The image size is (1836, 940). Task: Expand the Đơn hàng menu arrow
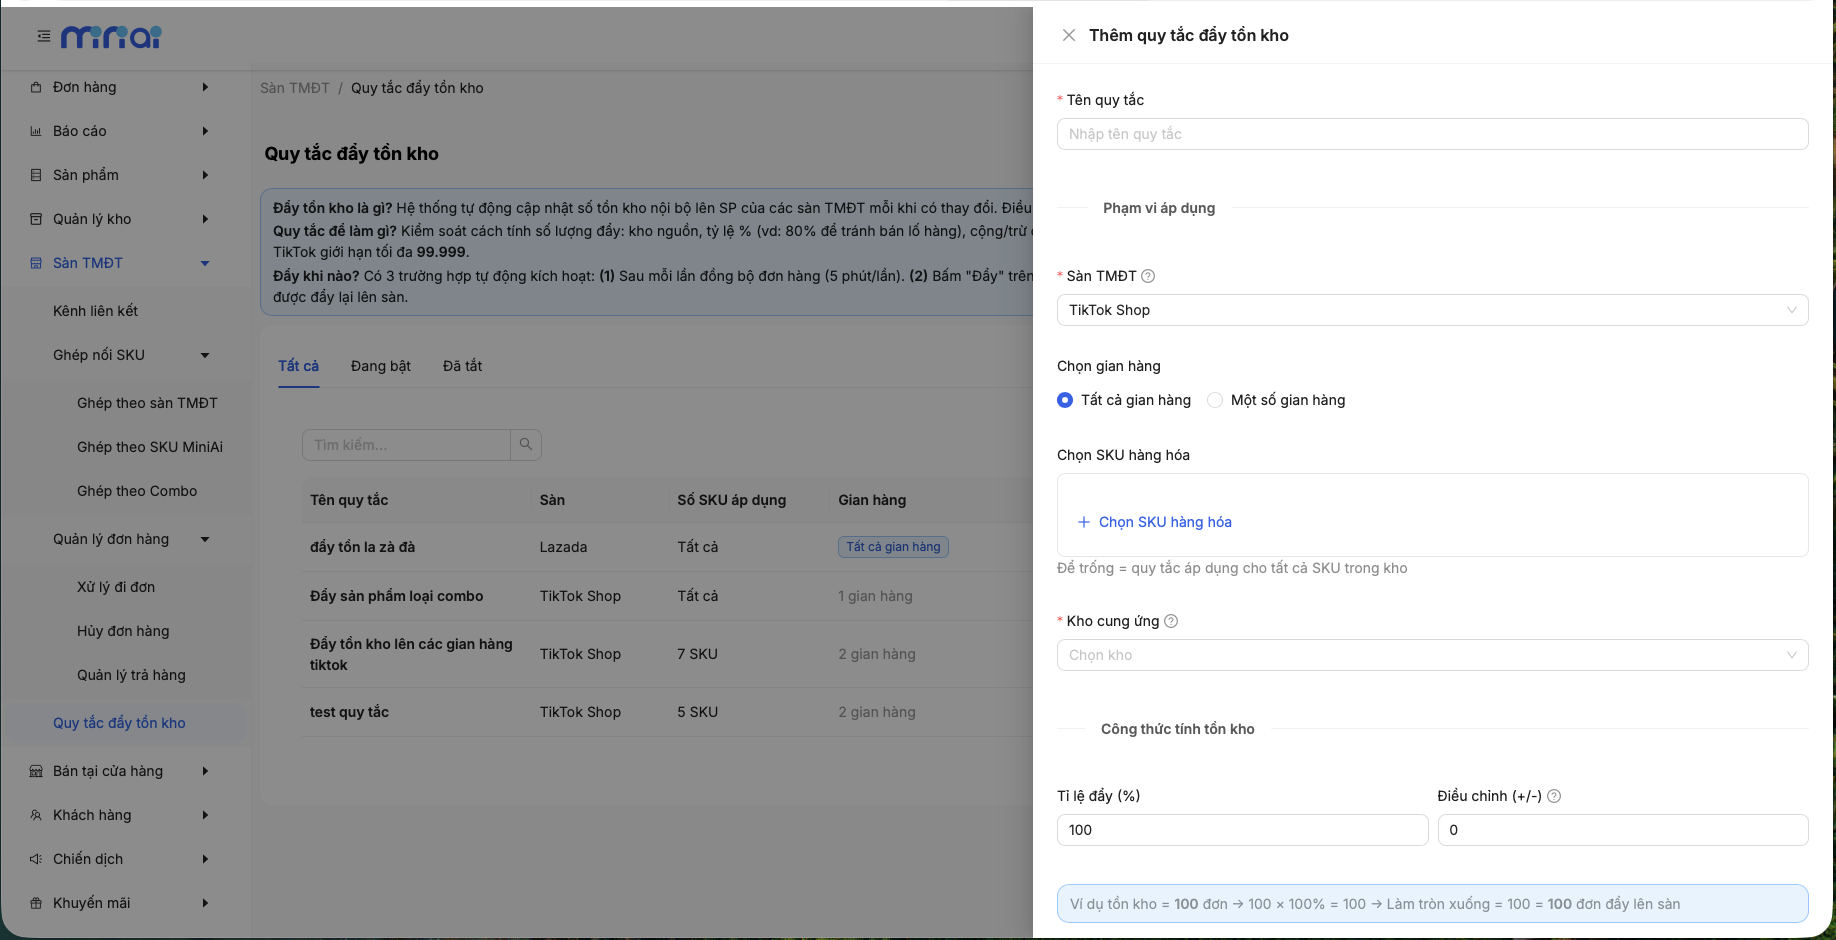pos(205,87)
